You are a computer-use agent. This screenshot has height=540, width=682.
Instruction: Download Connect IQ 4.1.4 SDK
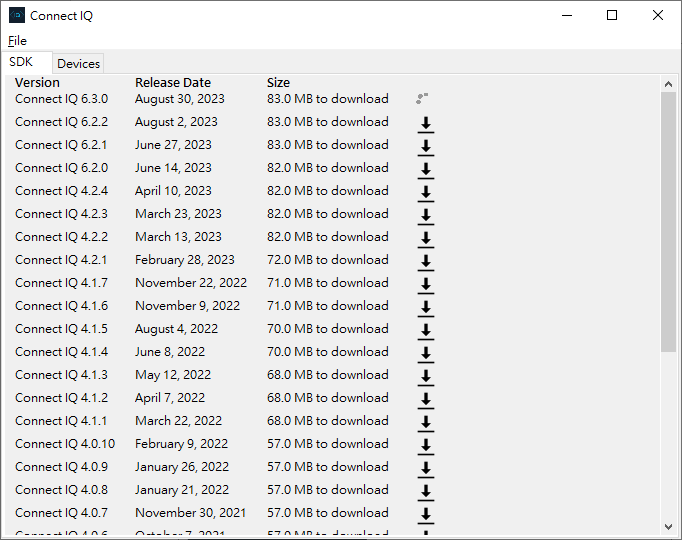(x=426, y=355)
